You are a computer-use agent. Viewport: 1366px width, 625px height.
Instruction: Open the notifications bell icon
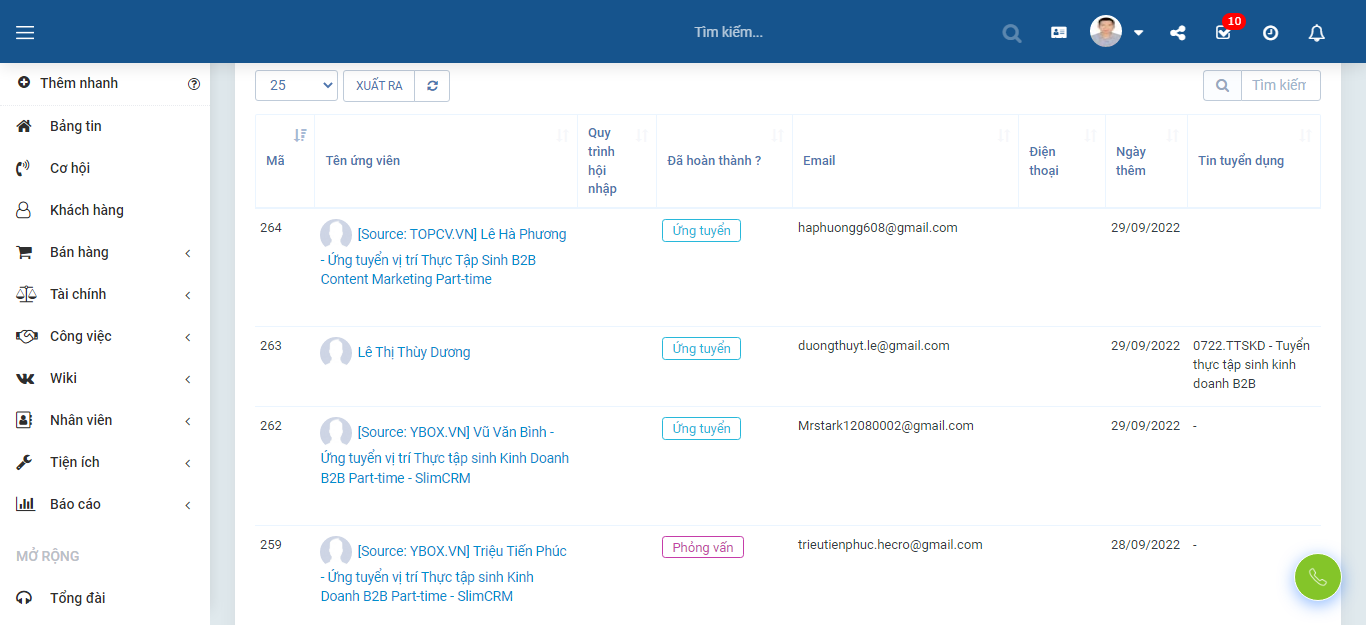tap(1317, 33)
